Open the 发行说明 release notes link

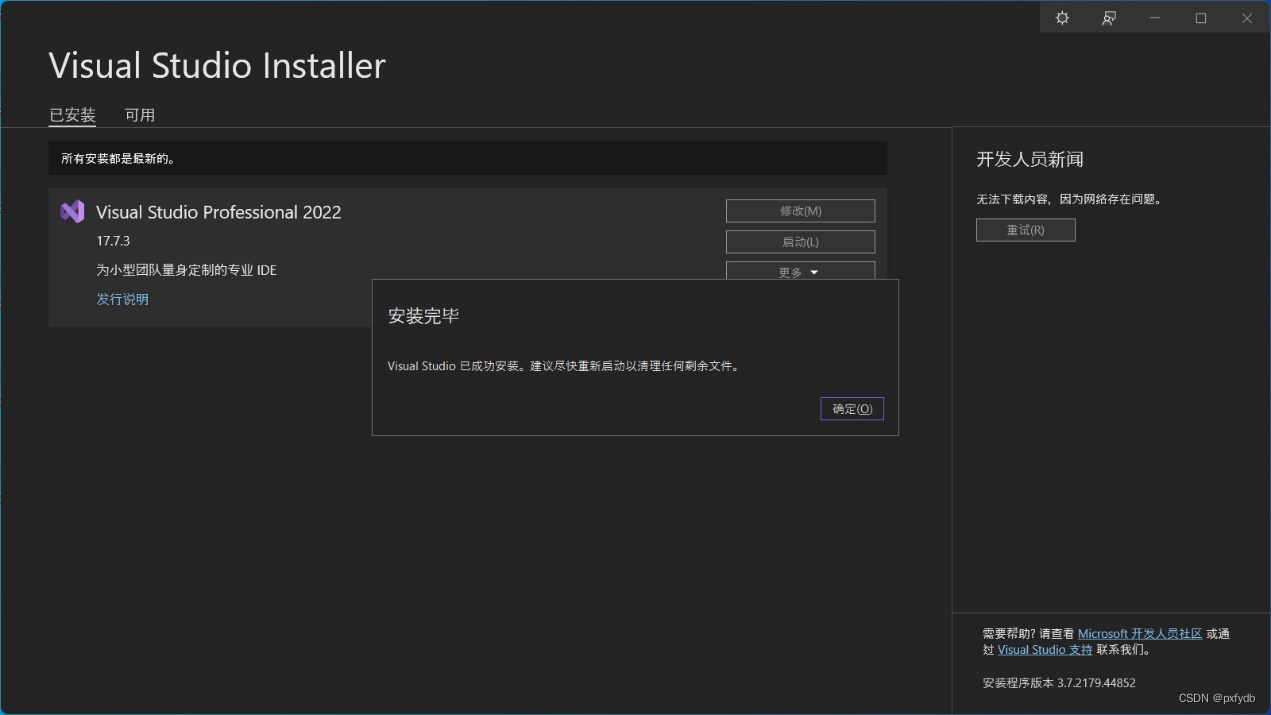pyautogui.click(x=122, y=298)
